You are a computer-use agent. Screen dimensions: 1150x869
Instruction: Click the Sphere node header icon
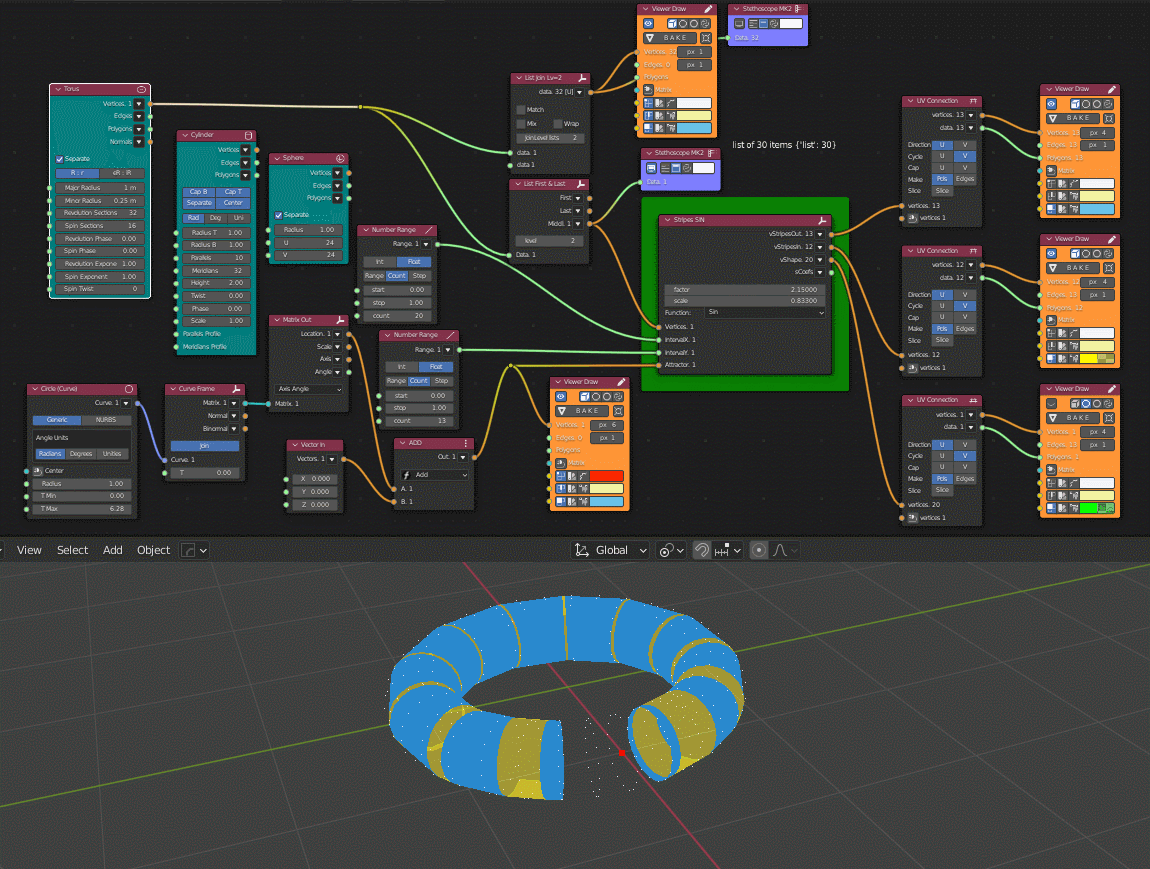point(340,158)
